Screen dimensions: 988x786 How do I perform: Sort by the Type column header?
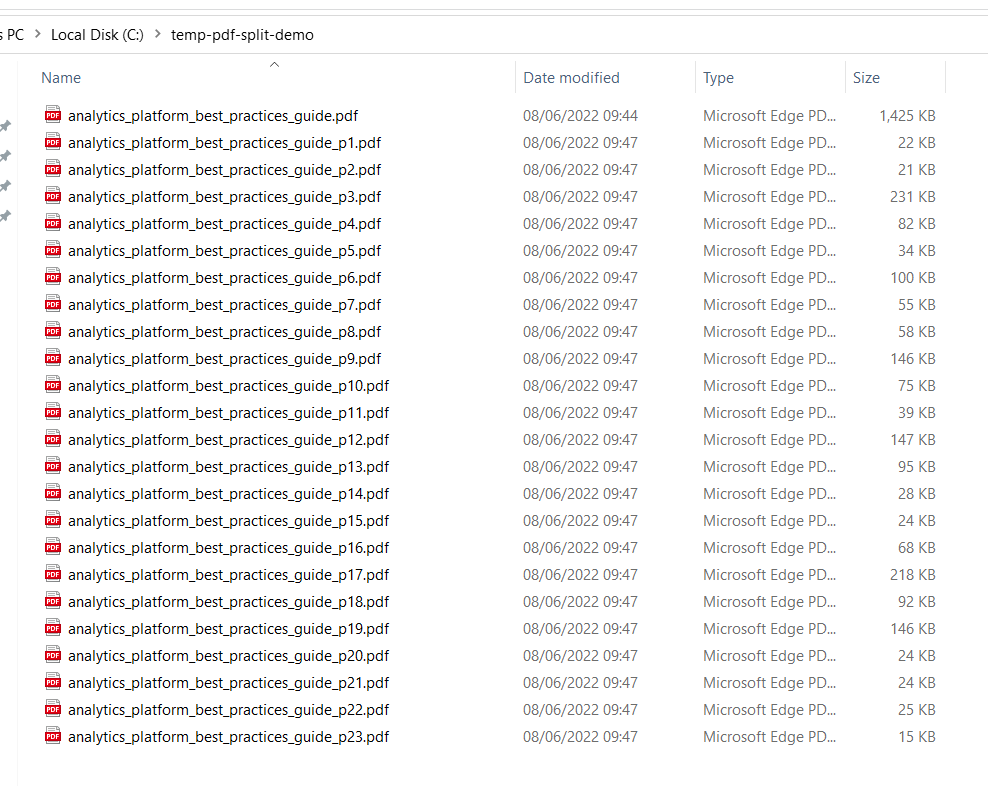pos(718,78)
